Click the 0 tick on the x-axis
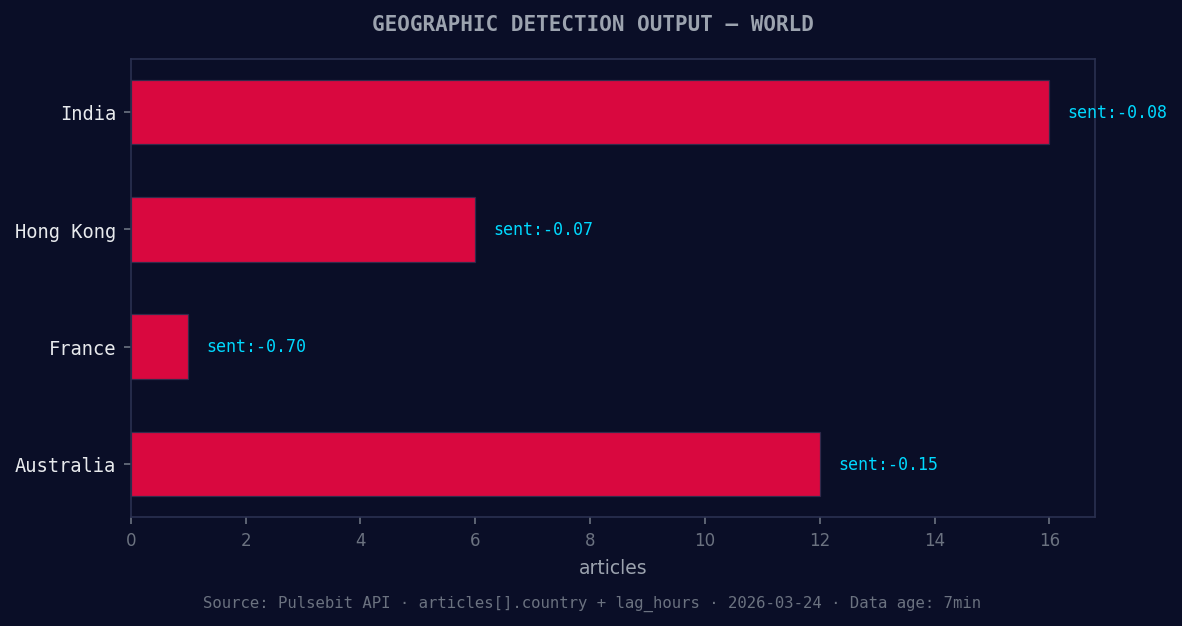 [130, 539]
